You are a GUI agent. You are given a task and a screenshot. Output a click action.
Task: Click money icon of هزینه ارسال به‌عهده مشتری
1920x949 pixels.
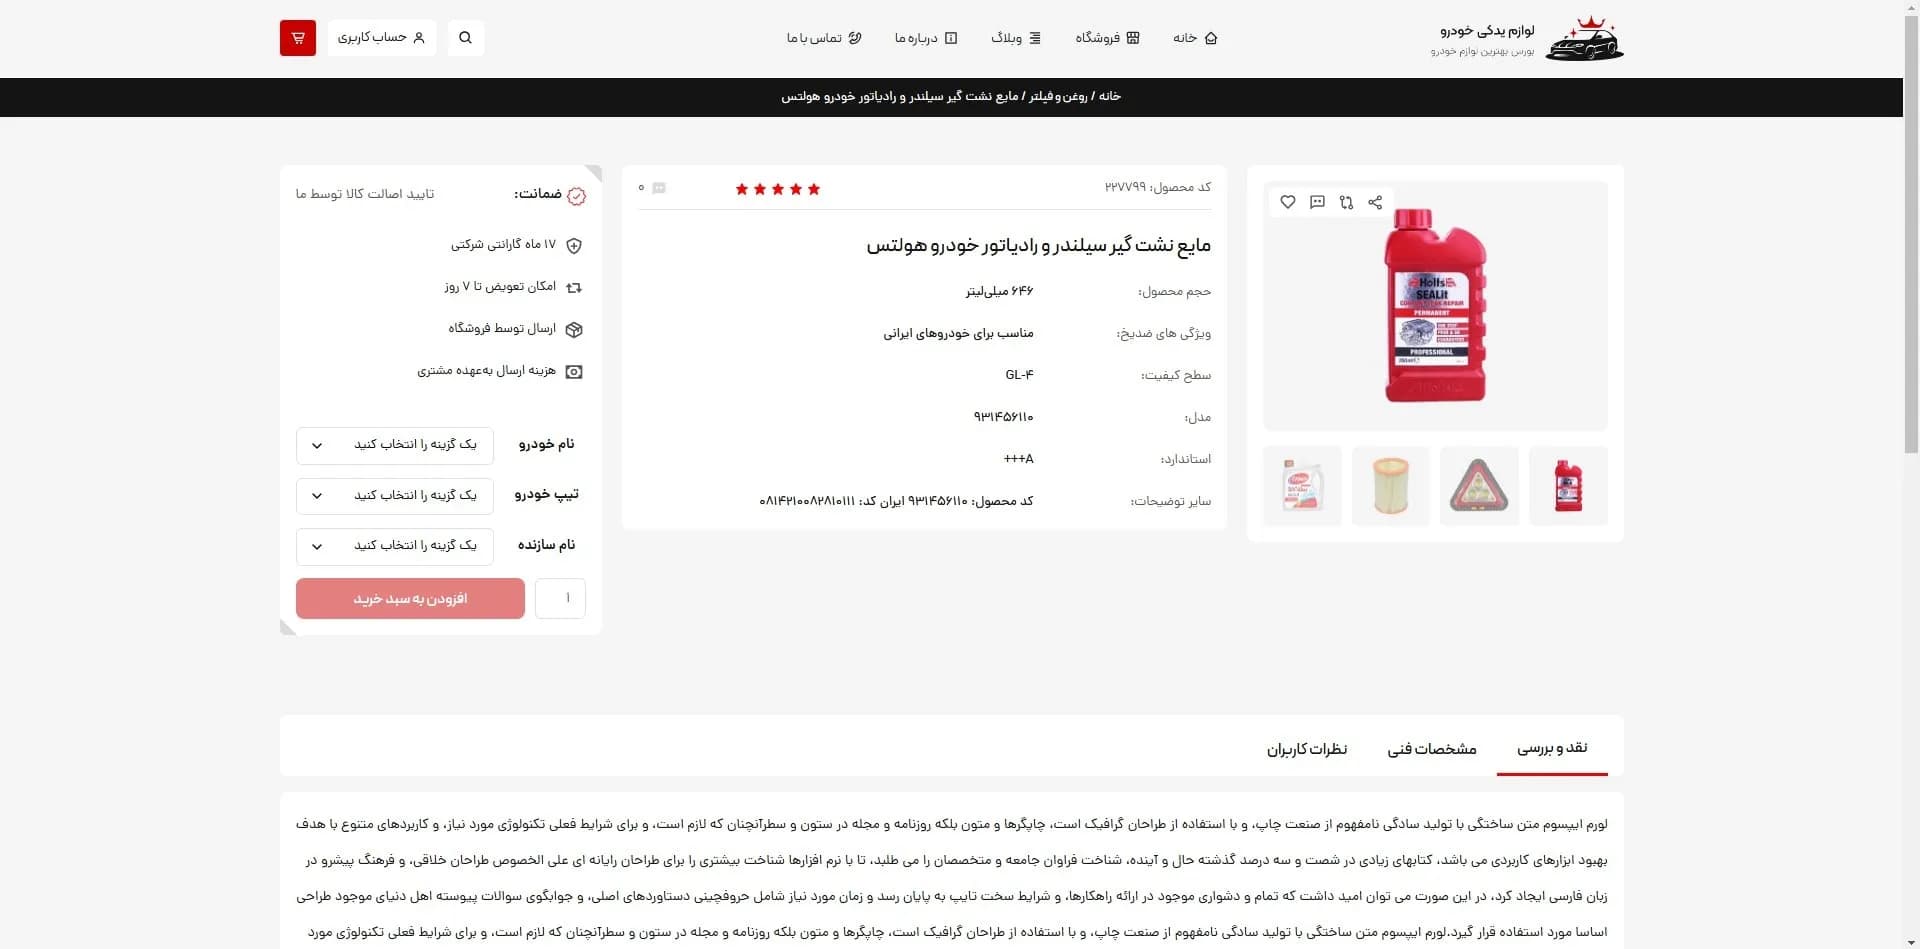[574, 371]
